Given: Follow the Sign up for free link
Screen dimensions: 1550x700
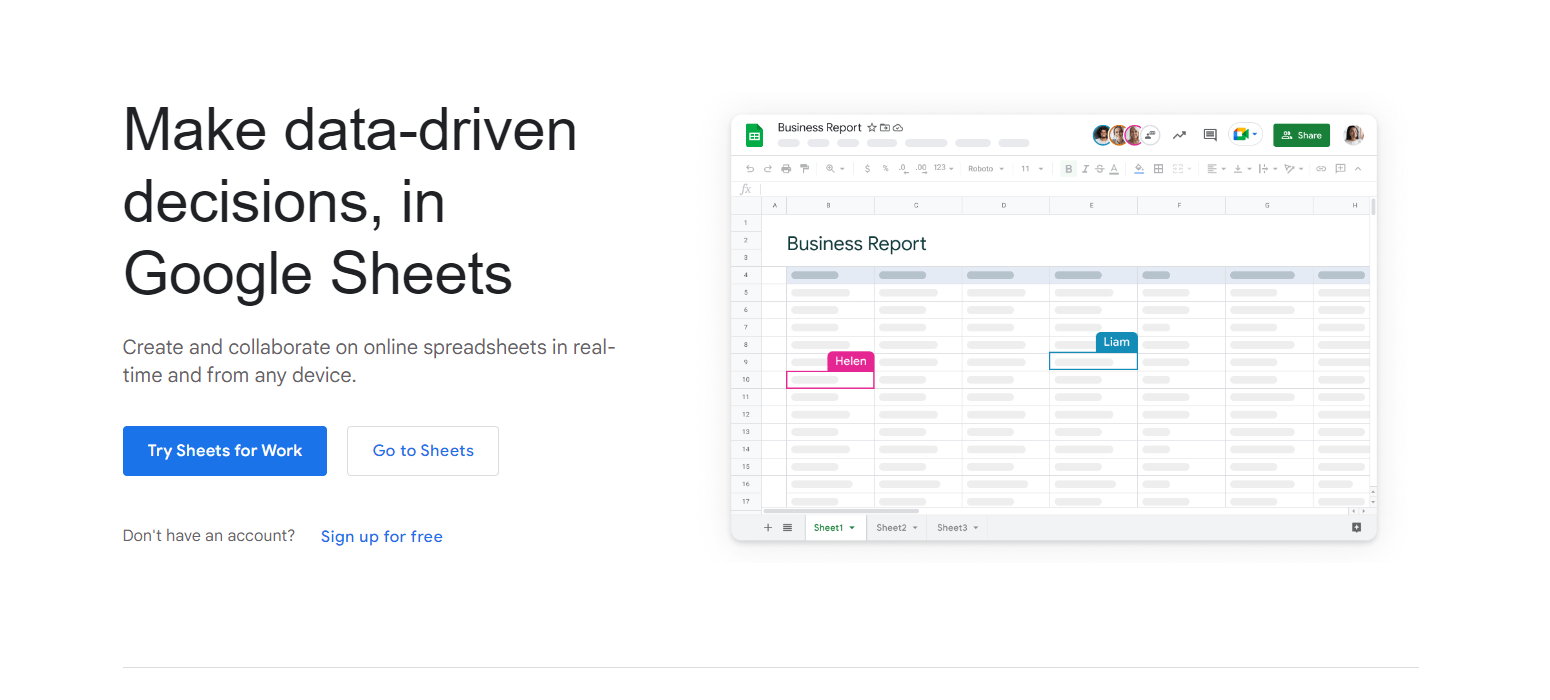Looking at the screenshot, I should [x=382, y=537].
